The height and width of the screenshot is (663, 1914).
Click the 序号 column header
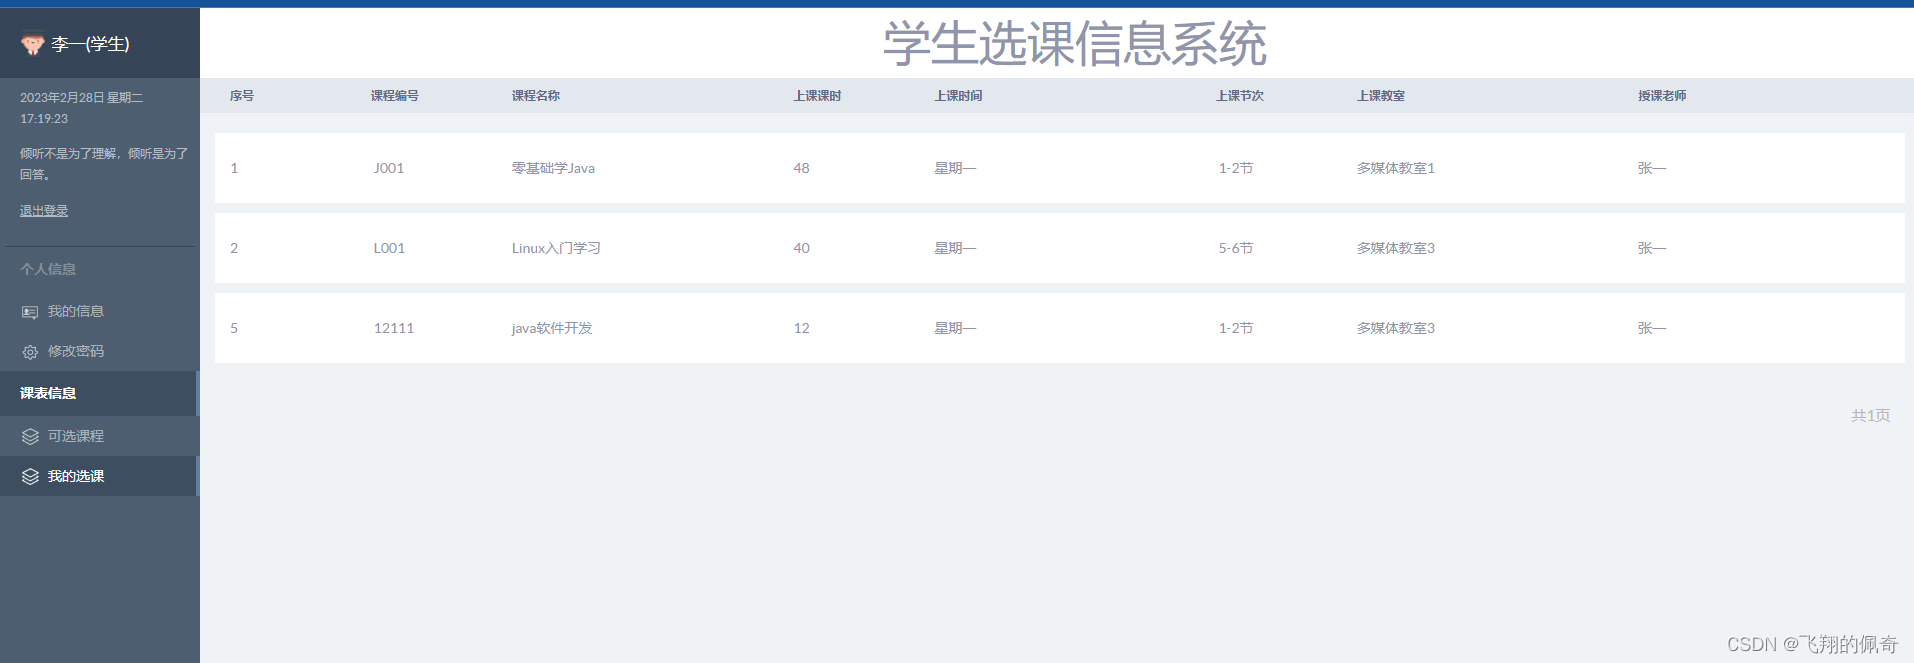242,96
